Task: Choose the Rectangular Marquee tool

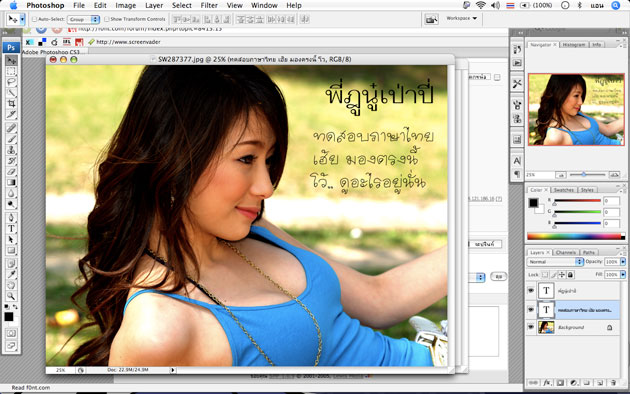Action: tap(11, 71)
